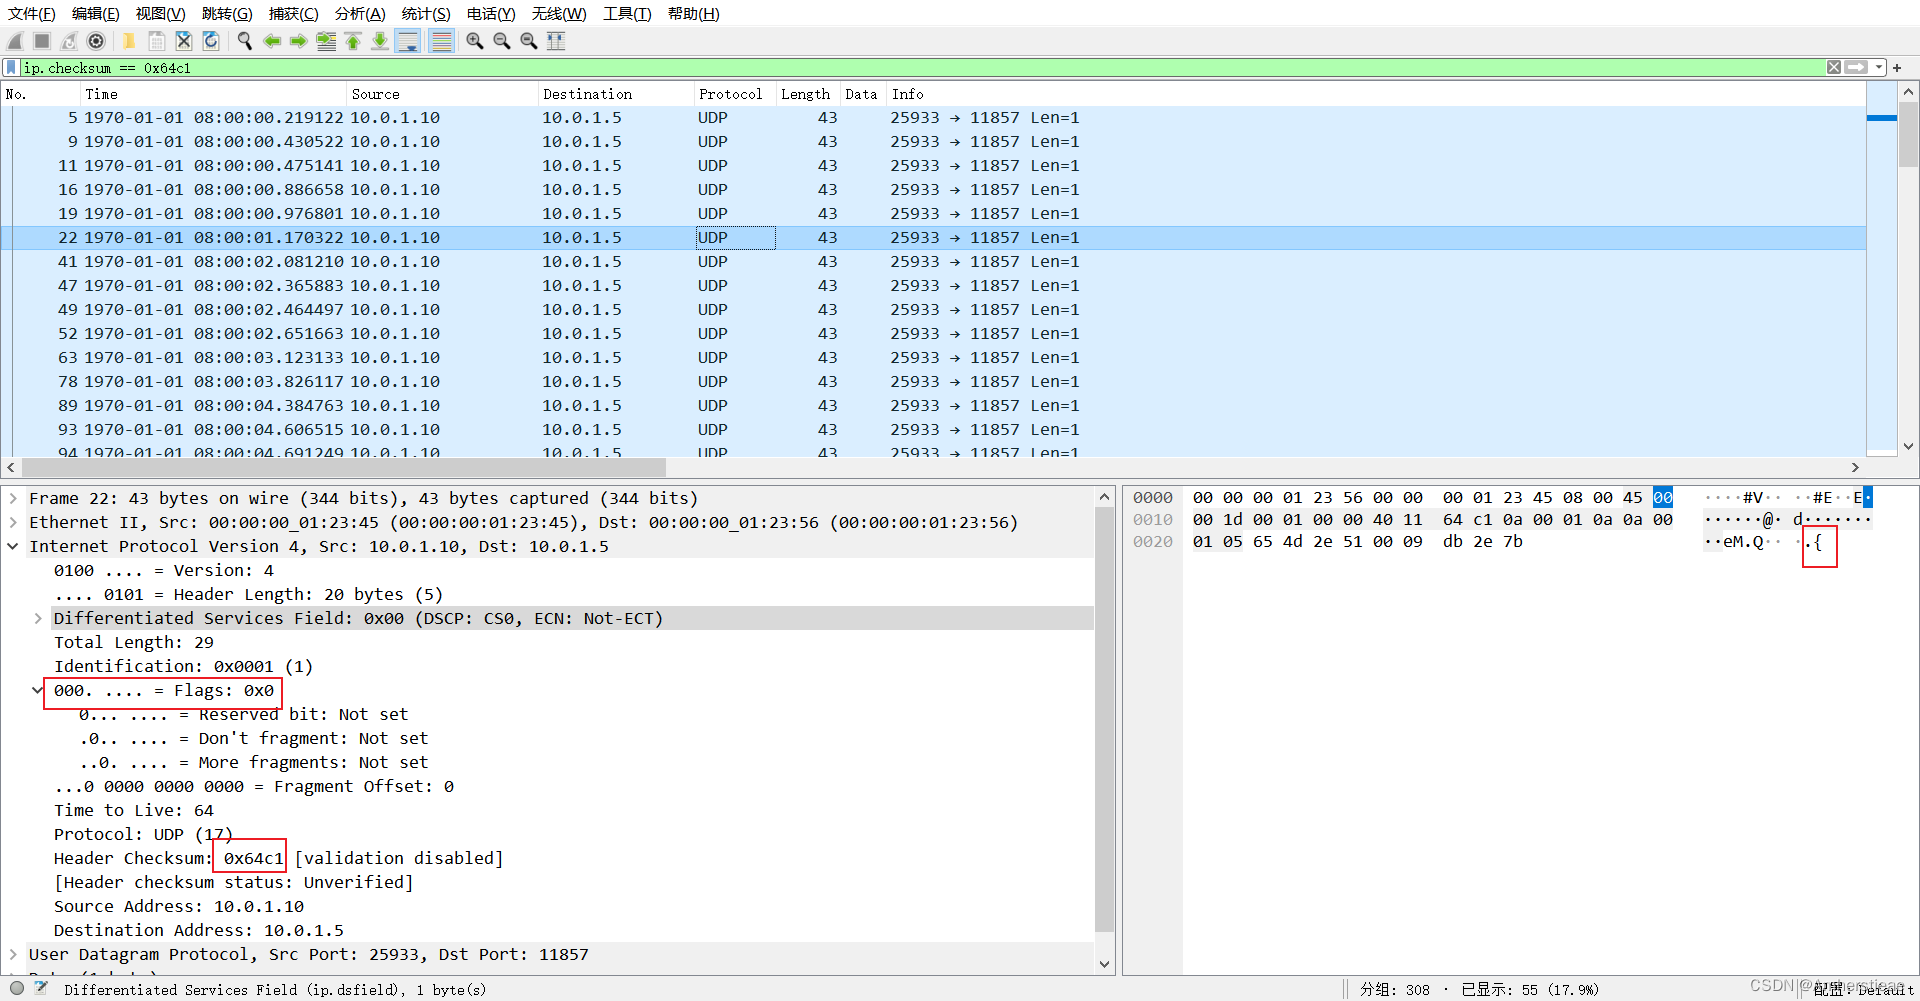1920x1001 pixels.
Task: Go forward with green right arrow
Action: coord(298,41)
